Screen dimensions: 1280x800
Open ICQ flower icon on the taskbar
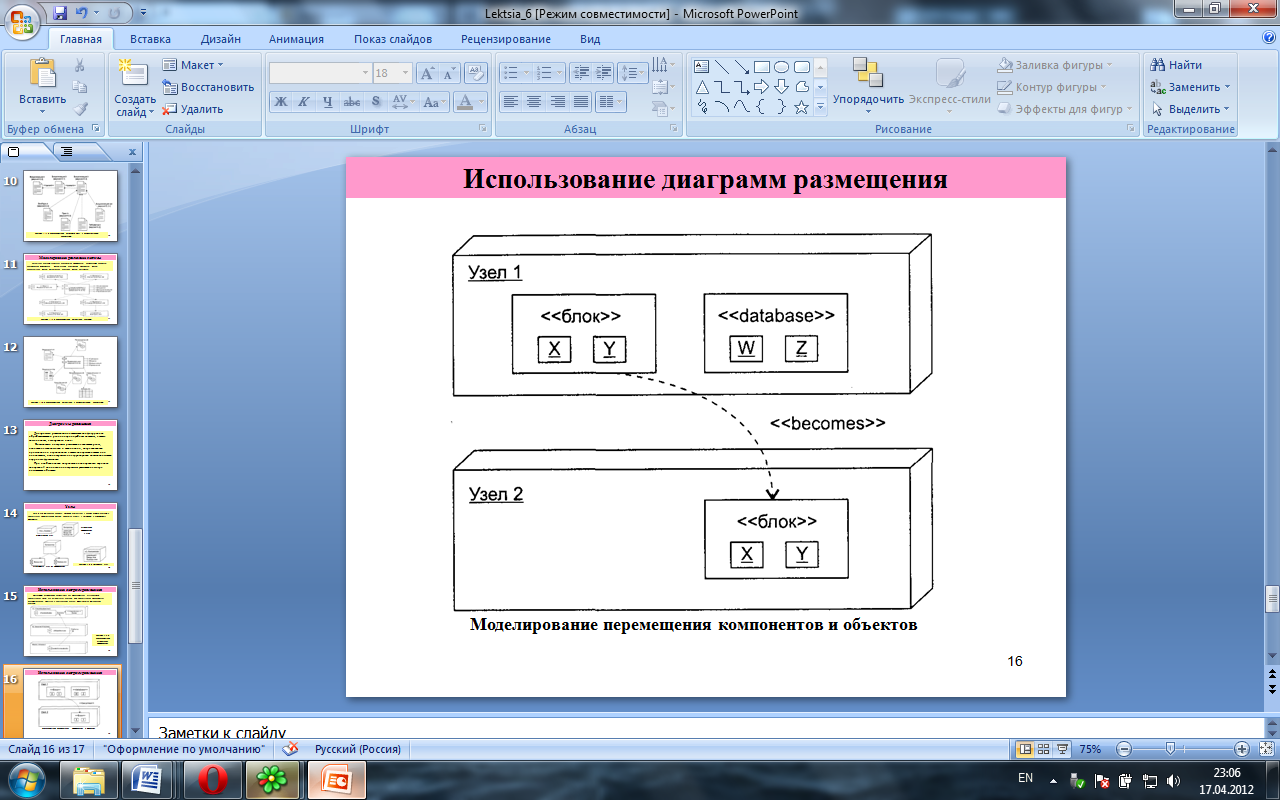point(272,779)
